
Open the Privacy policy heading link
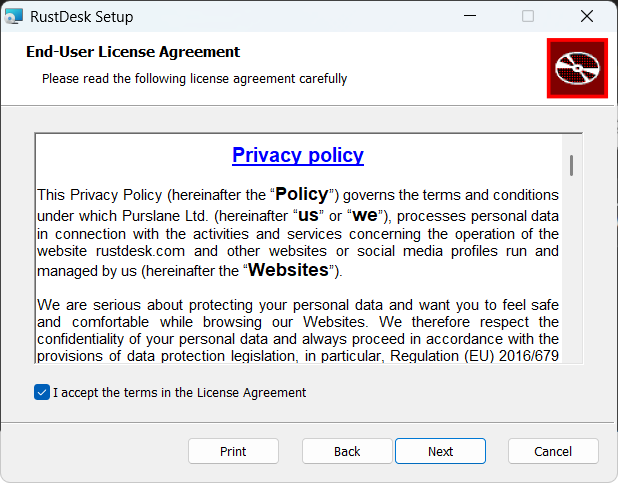pos(298,155)
